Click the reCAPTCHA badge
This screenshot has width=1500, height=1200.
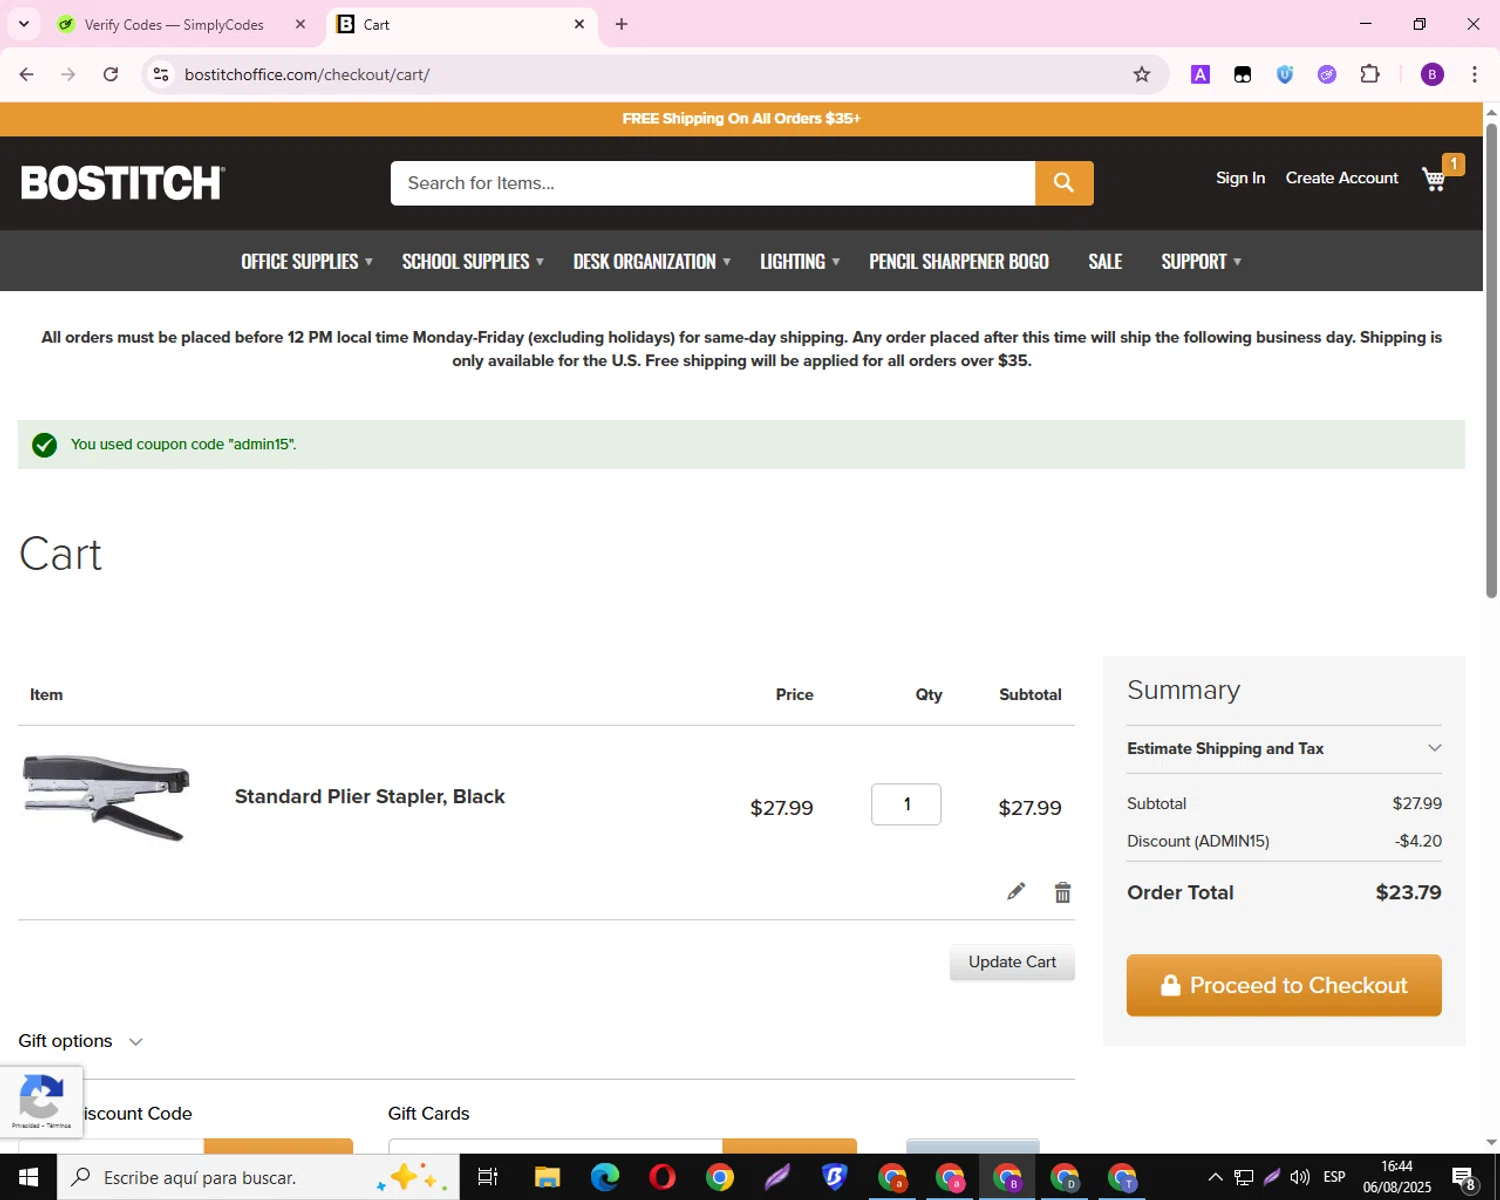[41, 1101]
